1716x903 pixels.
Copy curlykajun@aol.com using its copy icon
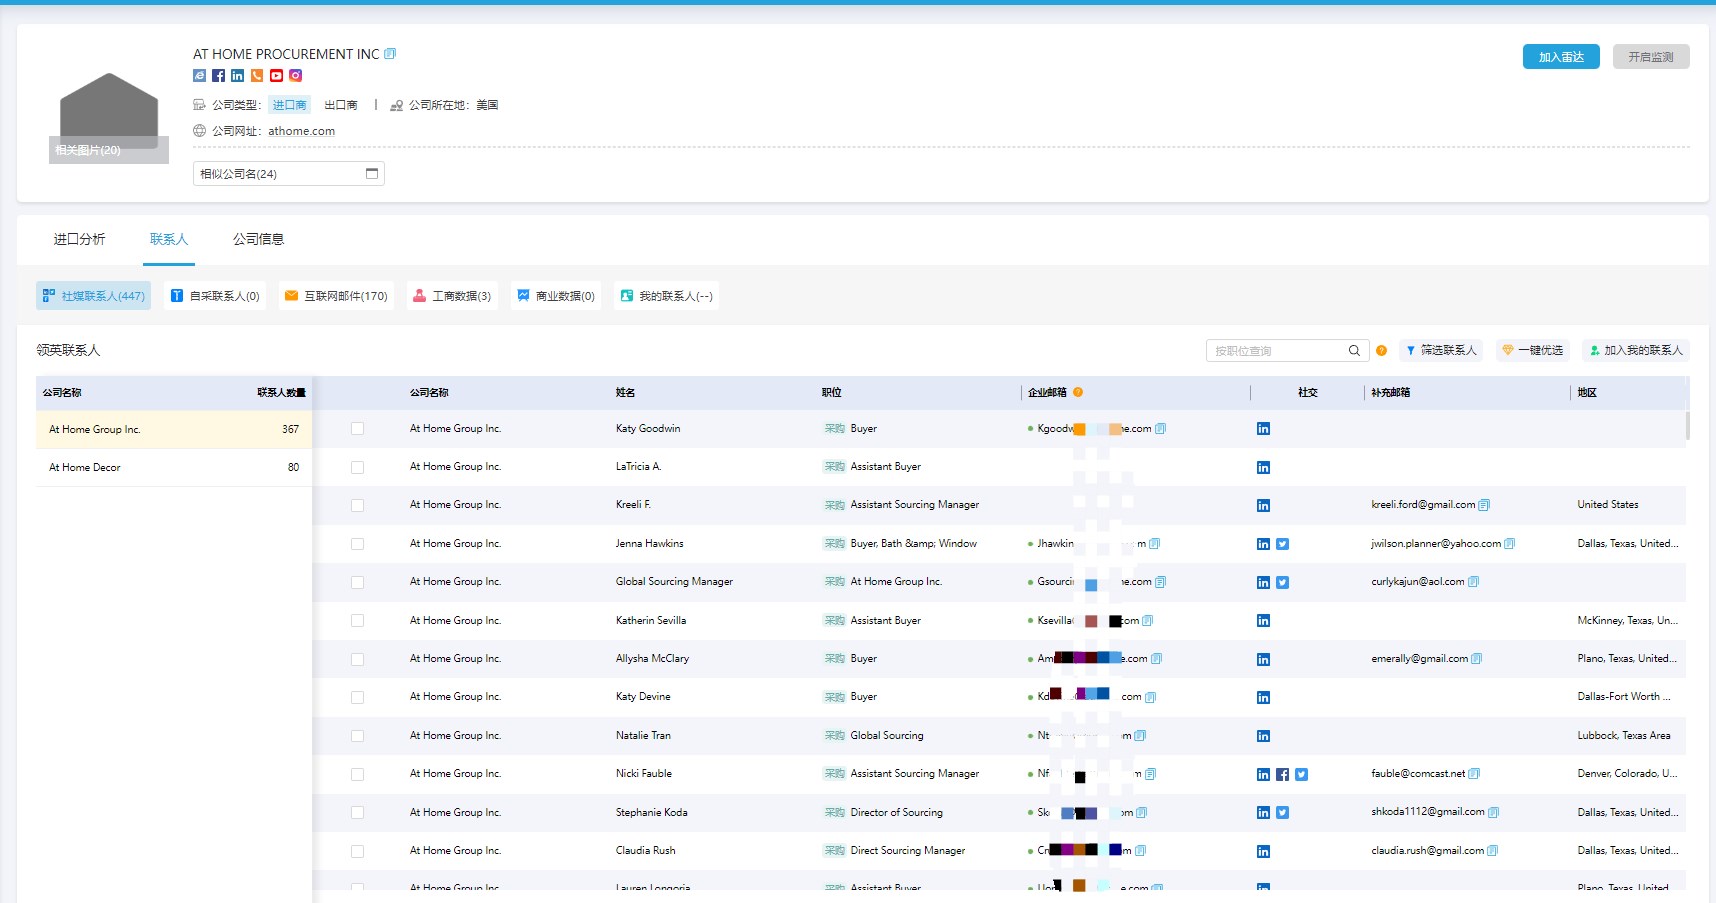tap(1473, 582)
